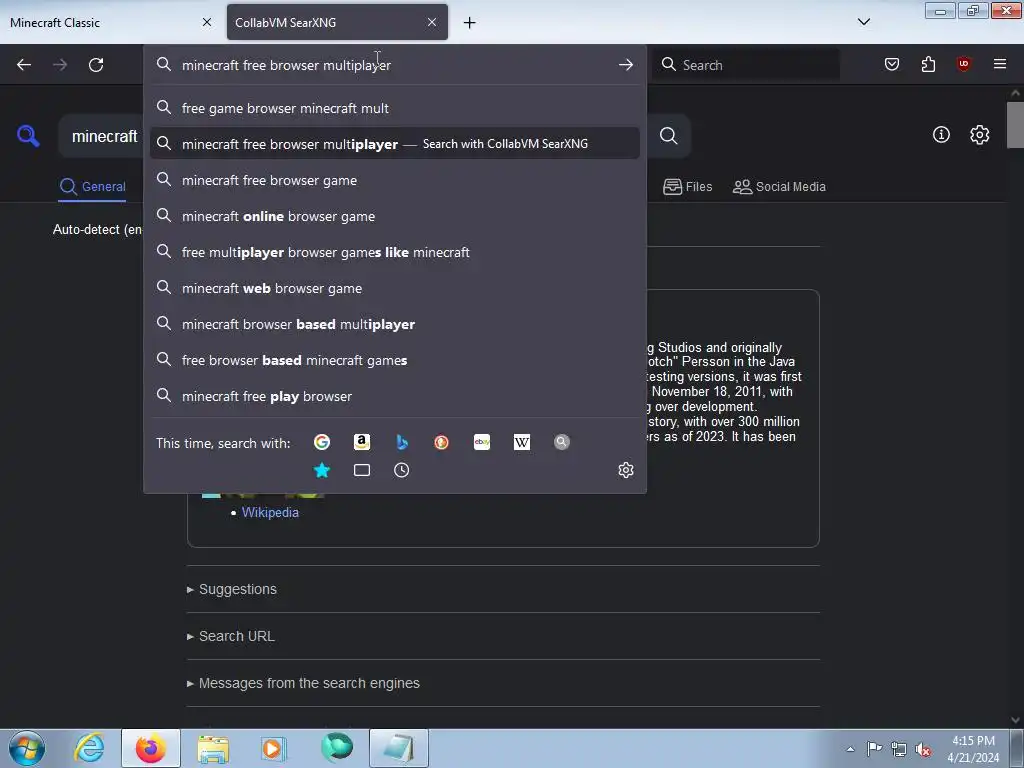Viewport: 1024px width, 768px height.
Task: Pick suggestion 'minecraft free play browser'
Action: point(394,396)
